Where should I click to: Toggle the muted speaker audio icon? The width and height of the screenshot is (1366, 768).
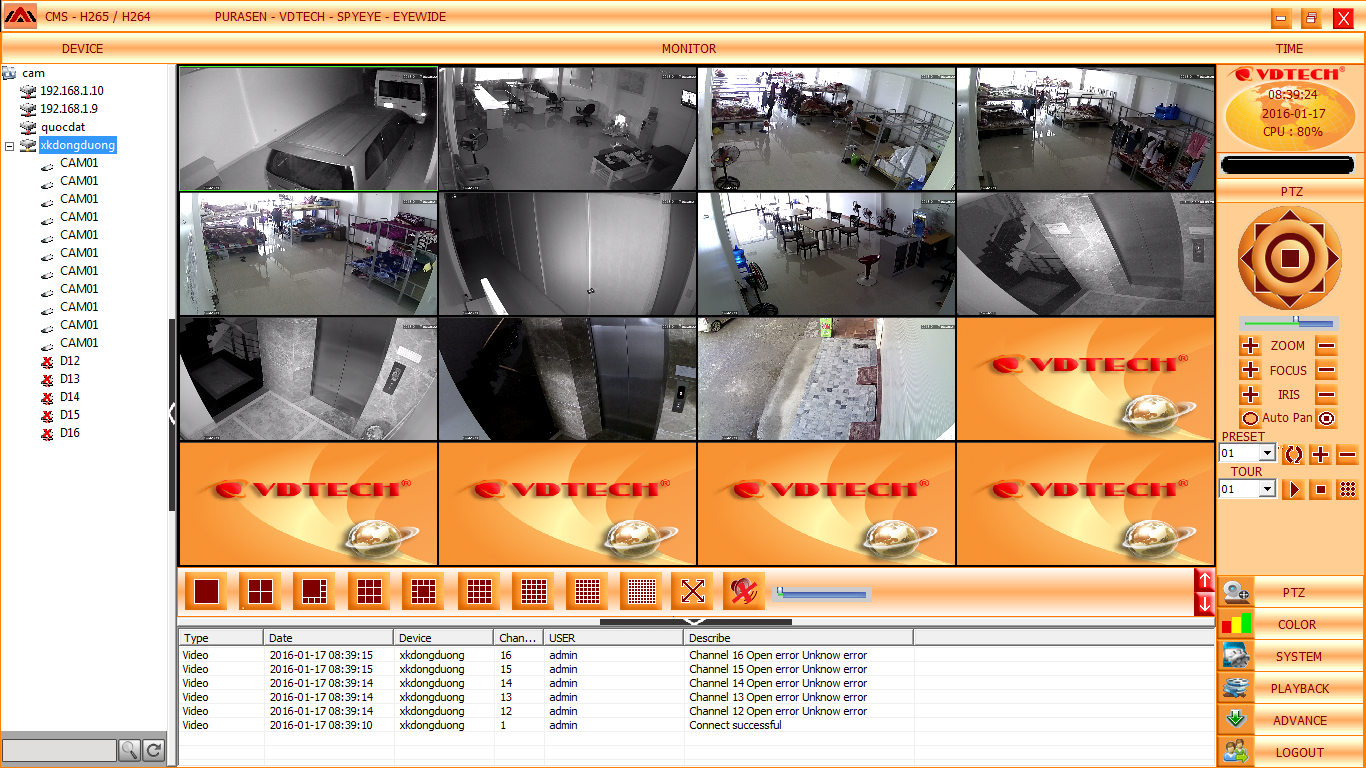click(743, 591)
